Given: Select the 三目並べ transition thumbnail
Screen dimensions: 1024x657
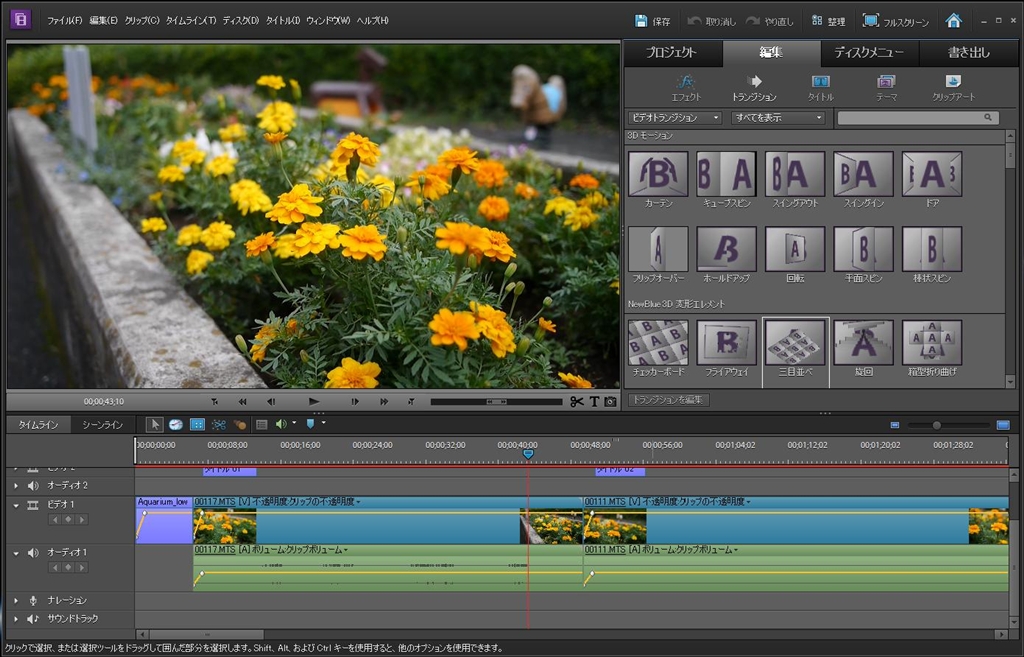Looking at the screenshot, I should coord(795,343).
